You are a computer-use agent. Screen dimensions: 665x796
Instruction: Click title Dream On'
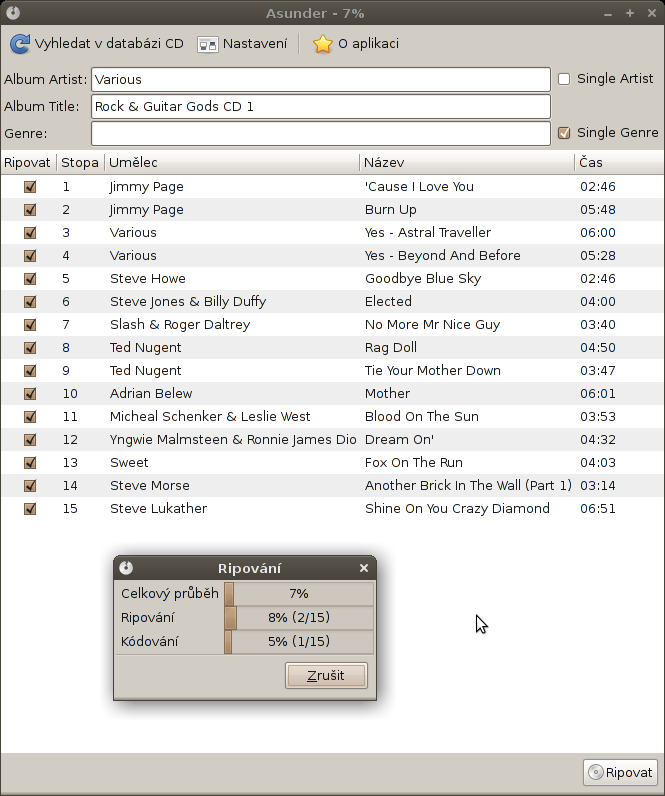(x=399, y=440)
